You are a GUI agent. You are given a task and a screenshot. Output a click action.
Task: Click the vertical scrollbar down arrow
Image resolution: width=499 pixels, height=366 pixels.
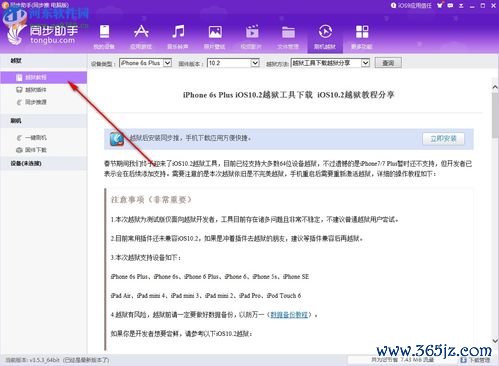coord(495,341)
